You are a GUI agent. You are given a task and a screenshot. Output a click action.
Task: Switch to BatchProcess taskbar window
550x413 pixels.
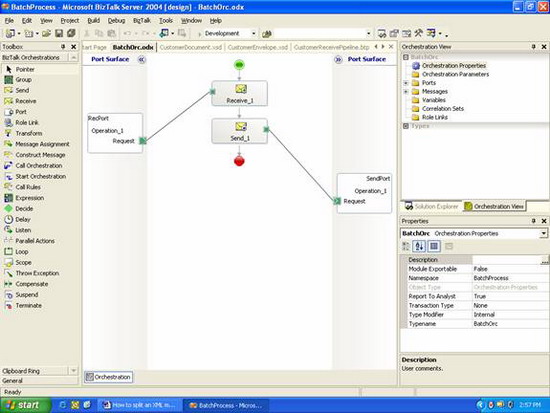[x=226, y=405]
